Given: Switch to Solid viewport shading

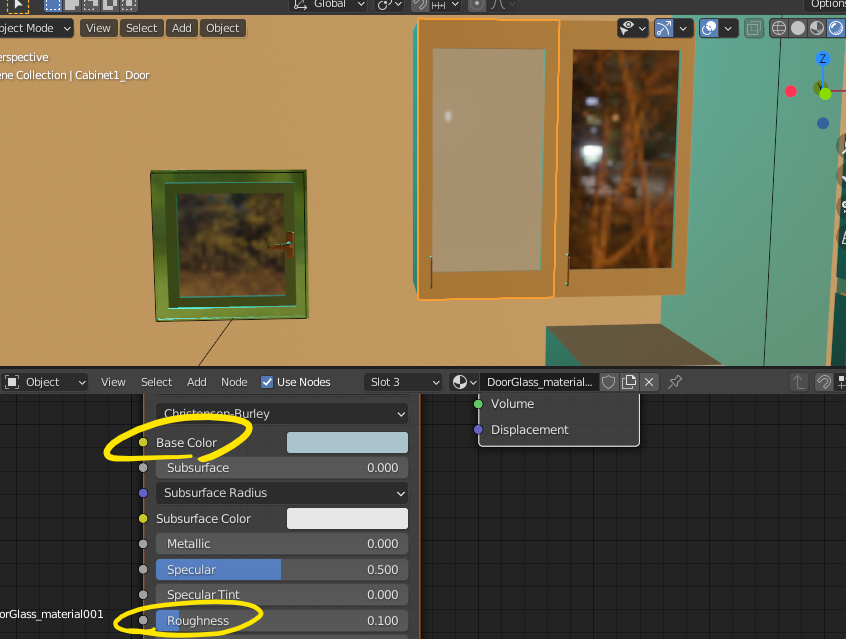Looking at the screenshot, I should coord(797,28).
